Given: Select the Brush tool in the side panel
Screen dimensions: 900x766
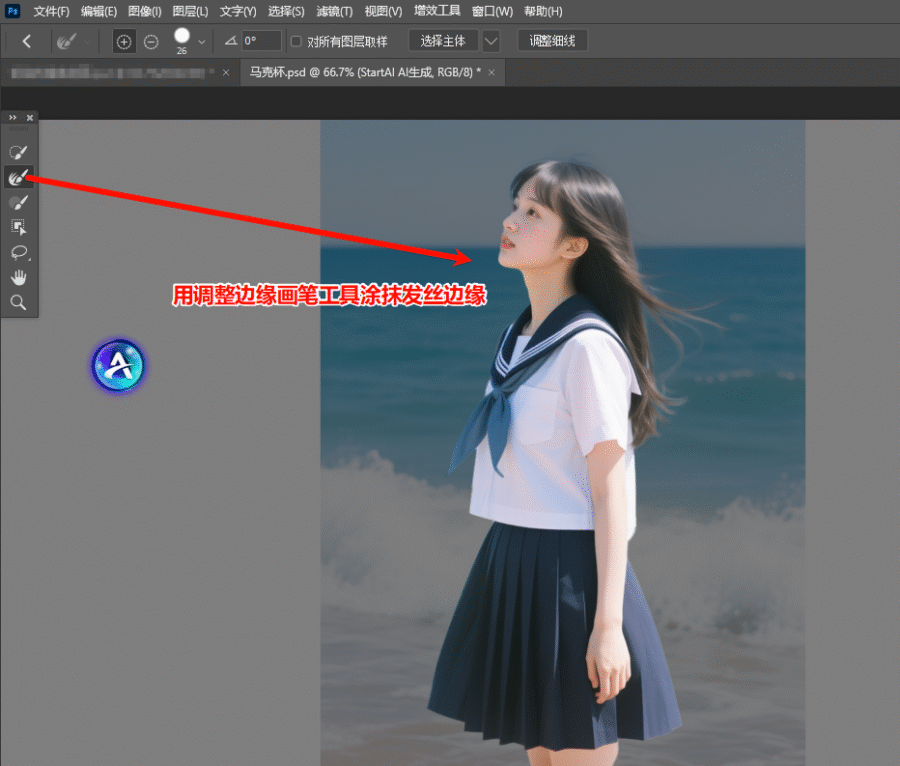Looking at the screenshot, I should pyautogui.click(x=18, y=202).
